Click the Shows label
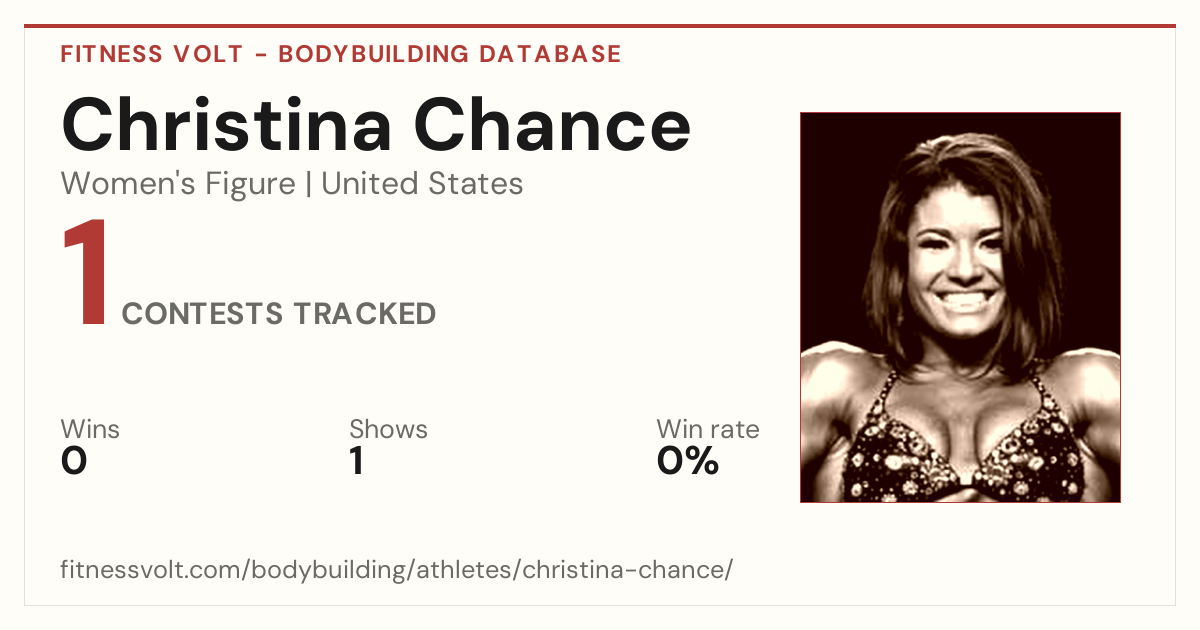1200x630 pixels. click(x=388, y=429)
